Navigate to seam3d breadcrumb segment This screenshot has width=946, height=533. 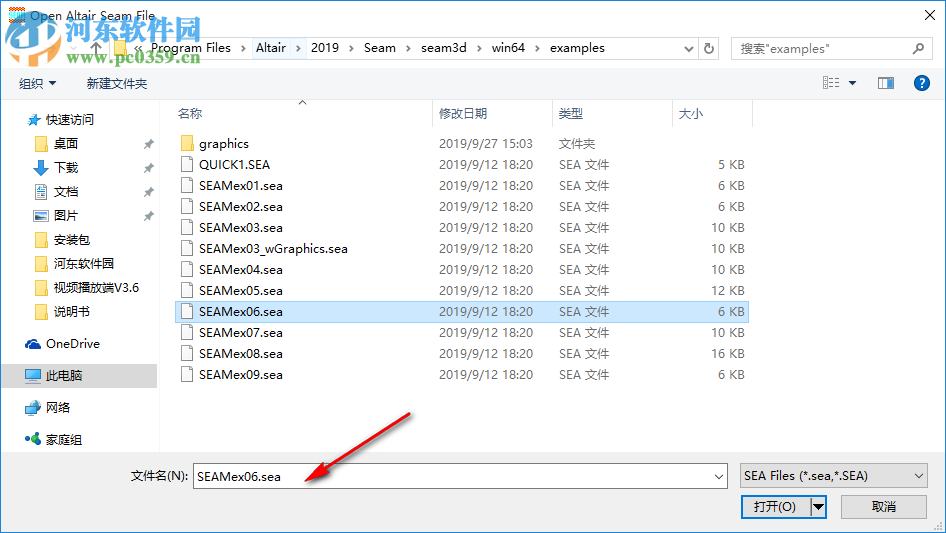[443, 48]
